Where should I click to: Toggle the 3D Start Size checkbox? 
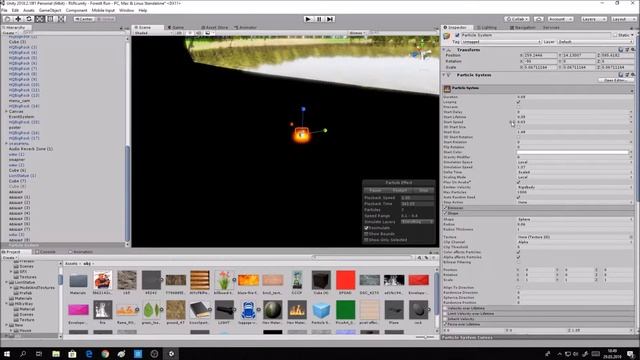518,127
